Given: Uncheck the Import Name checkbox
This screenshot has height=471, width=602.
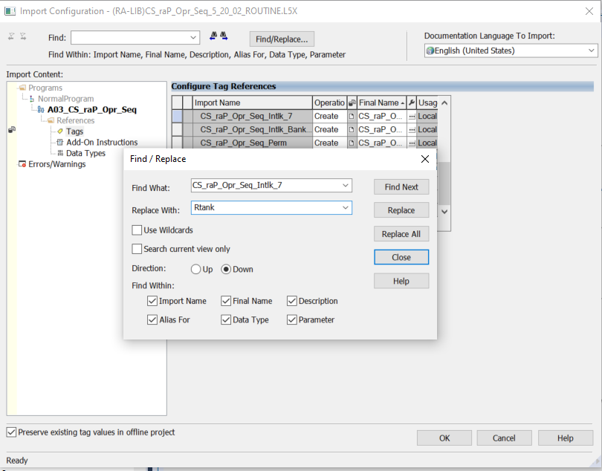Looking at the screenshot, I should [x=152, y=301].
